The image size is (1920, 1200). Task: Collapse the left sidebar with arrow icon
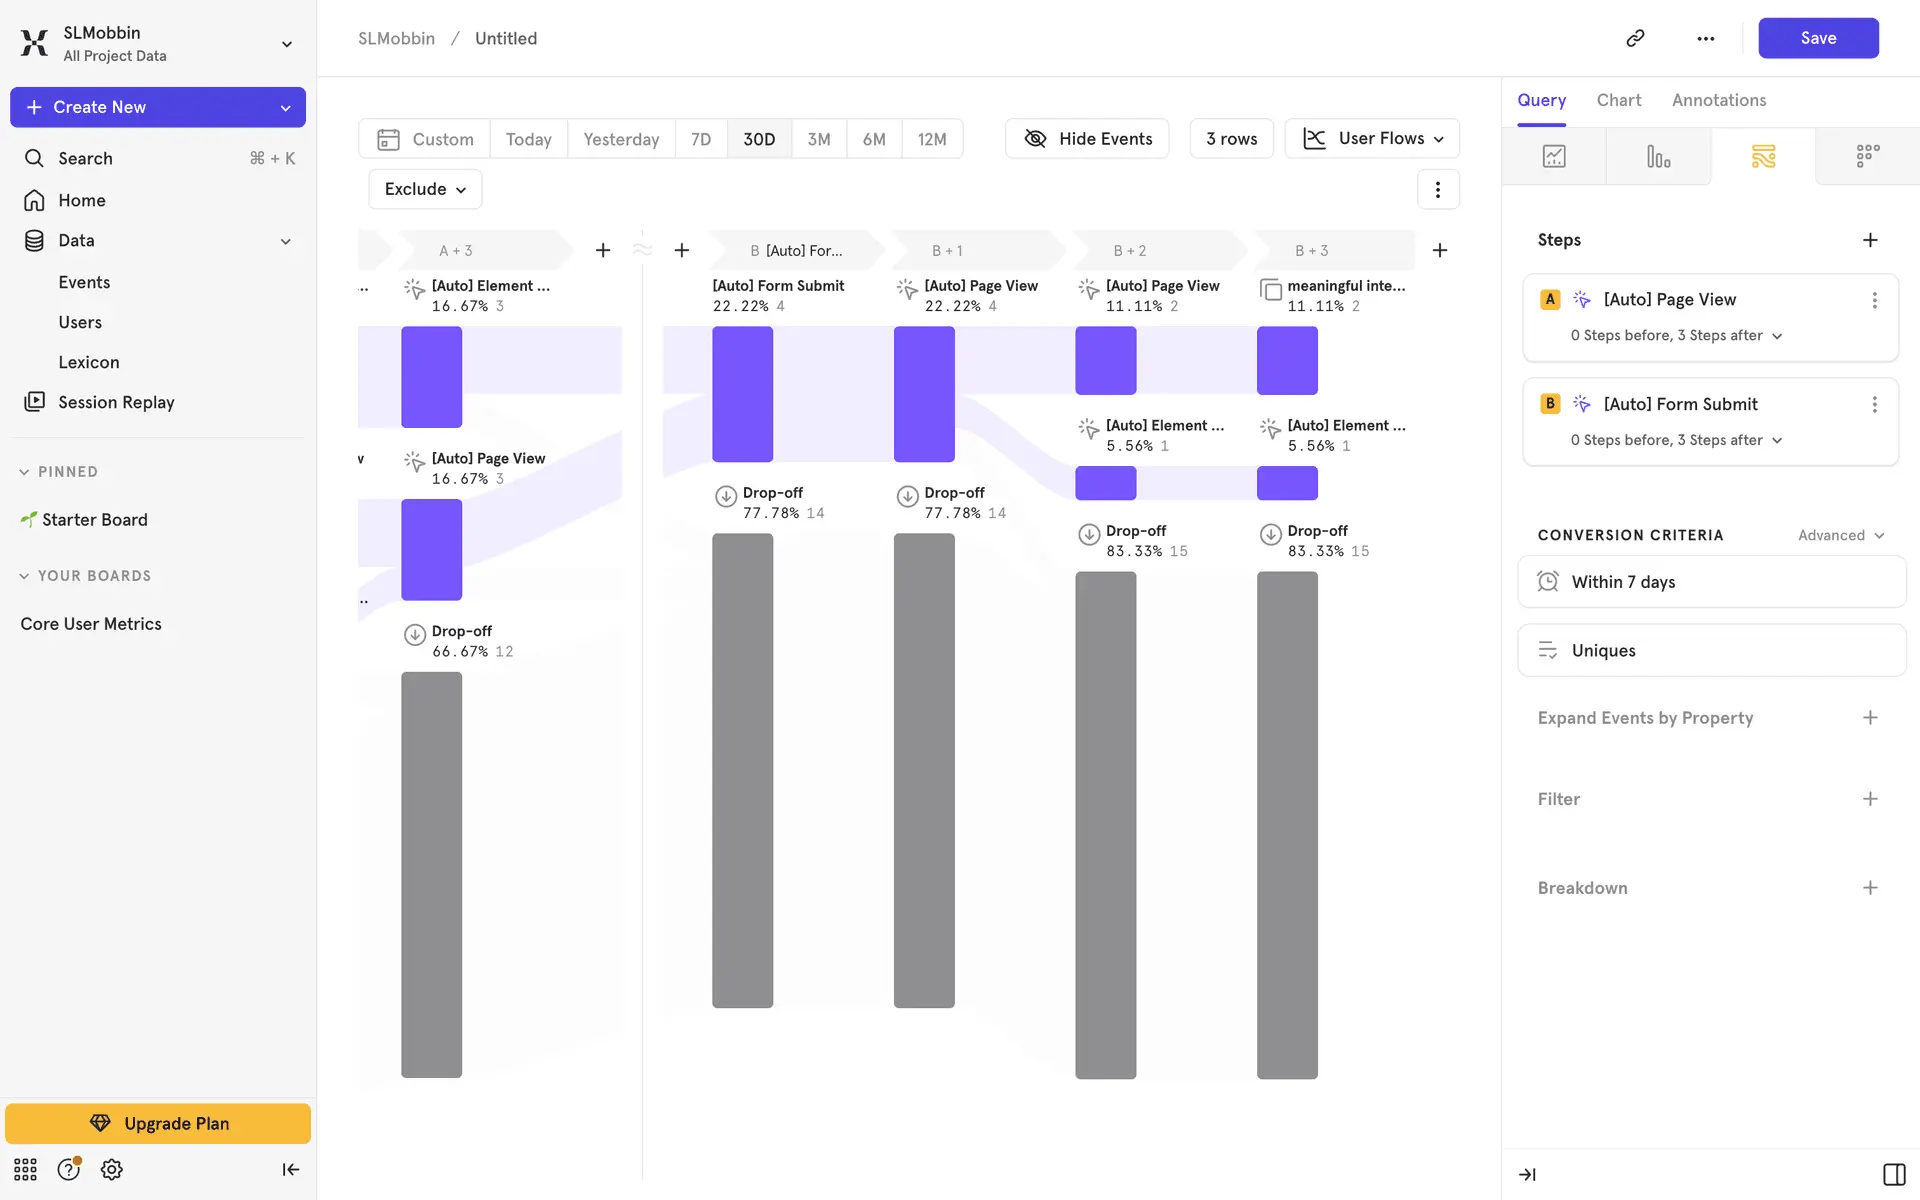point(290,1169)
